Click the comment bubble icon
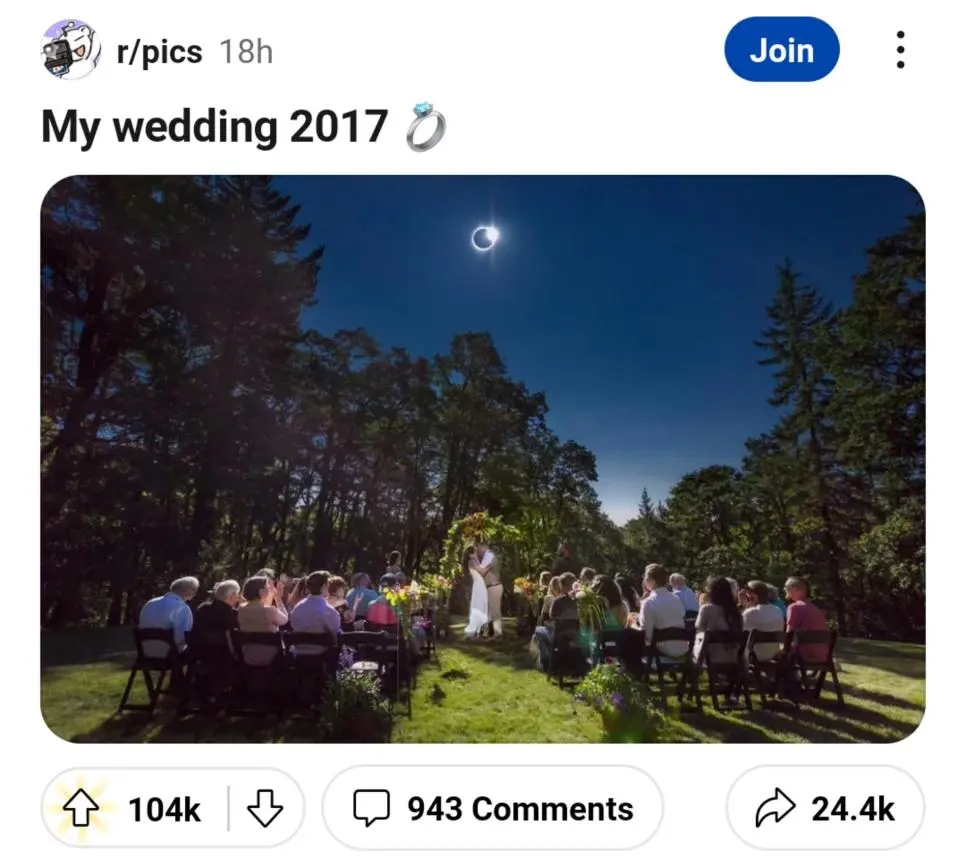Image resolution: width=966 pixels, height=862 pixels. (x=371, y=808)
